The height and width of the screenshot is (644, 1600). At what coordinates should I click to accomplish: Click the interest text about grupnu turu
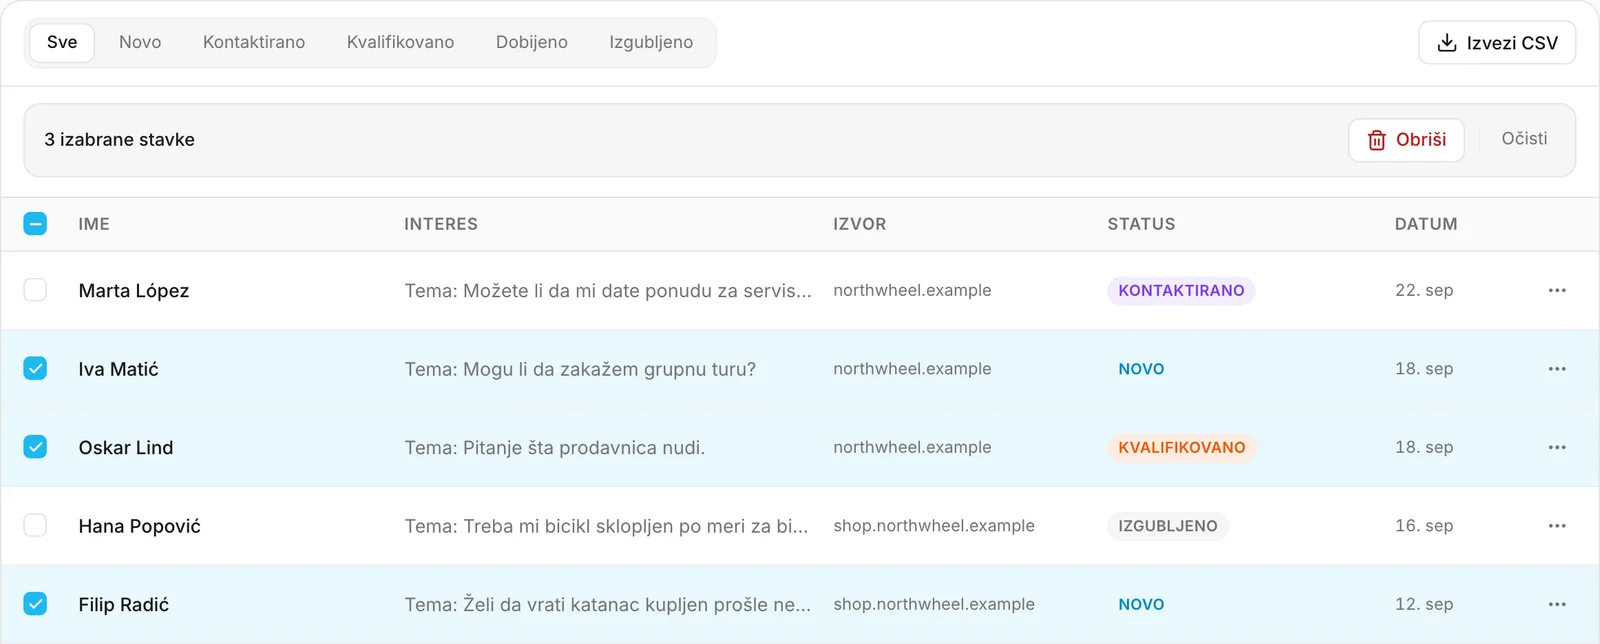(x=580, y=369)
